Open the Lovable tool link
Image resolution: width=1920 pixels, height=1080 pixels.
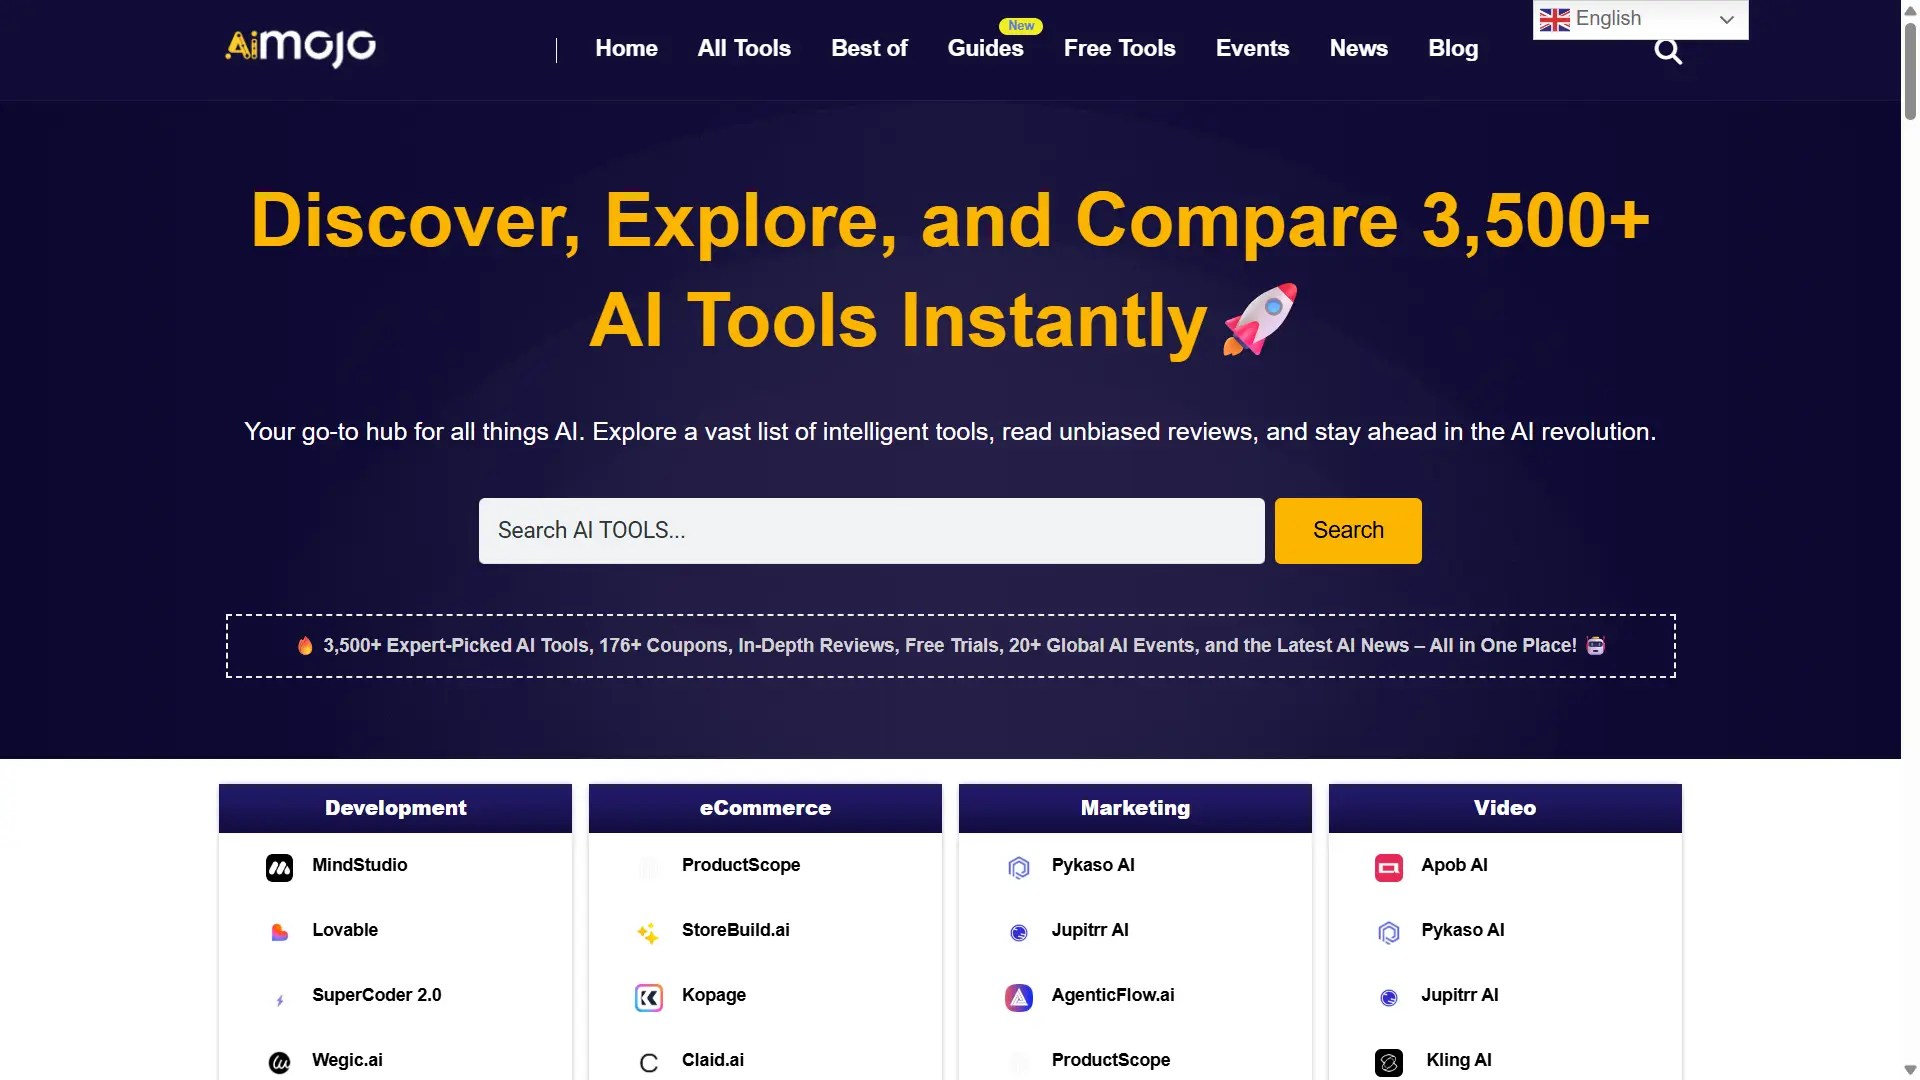[x=345, y=930]
